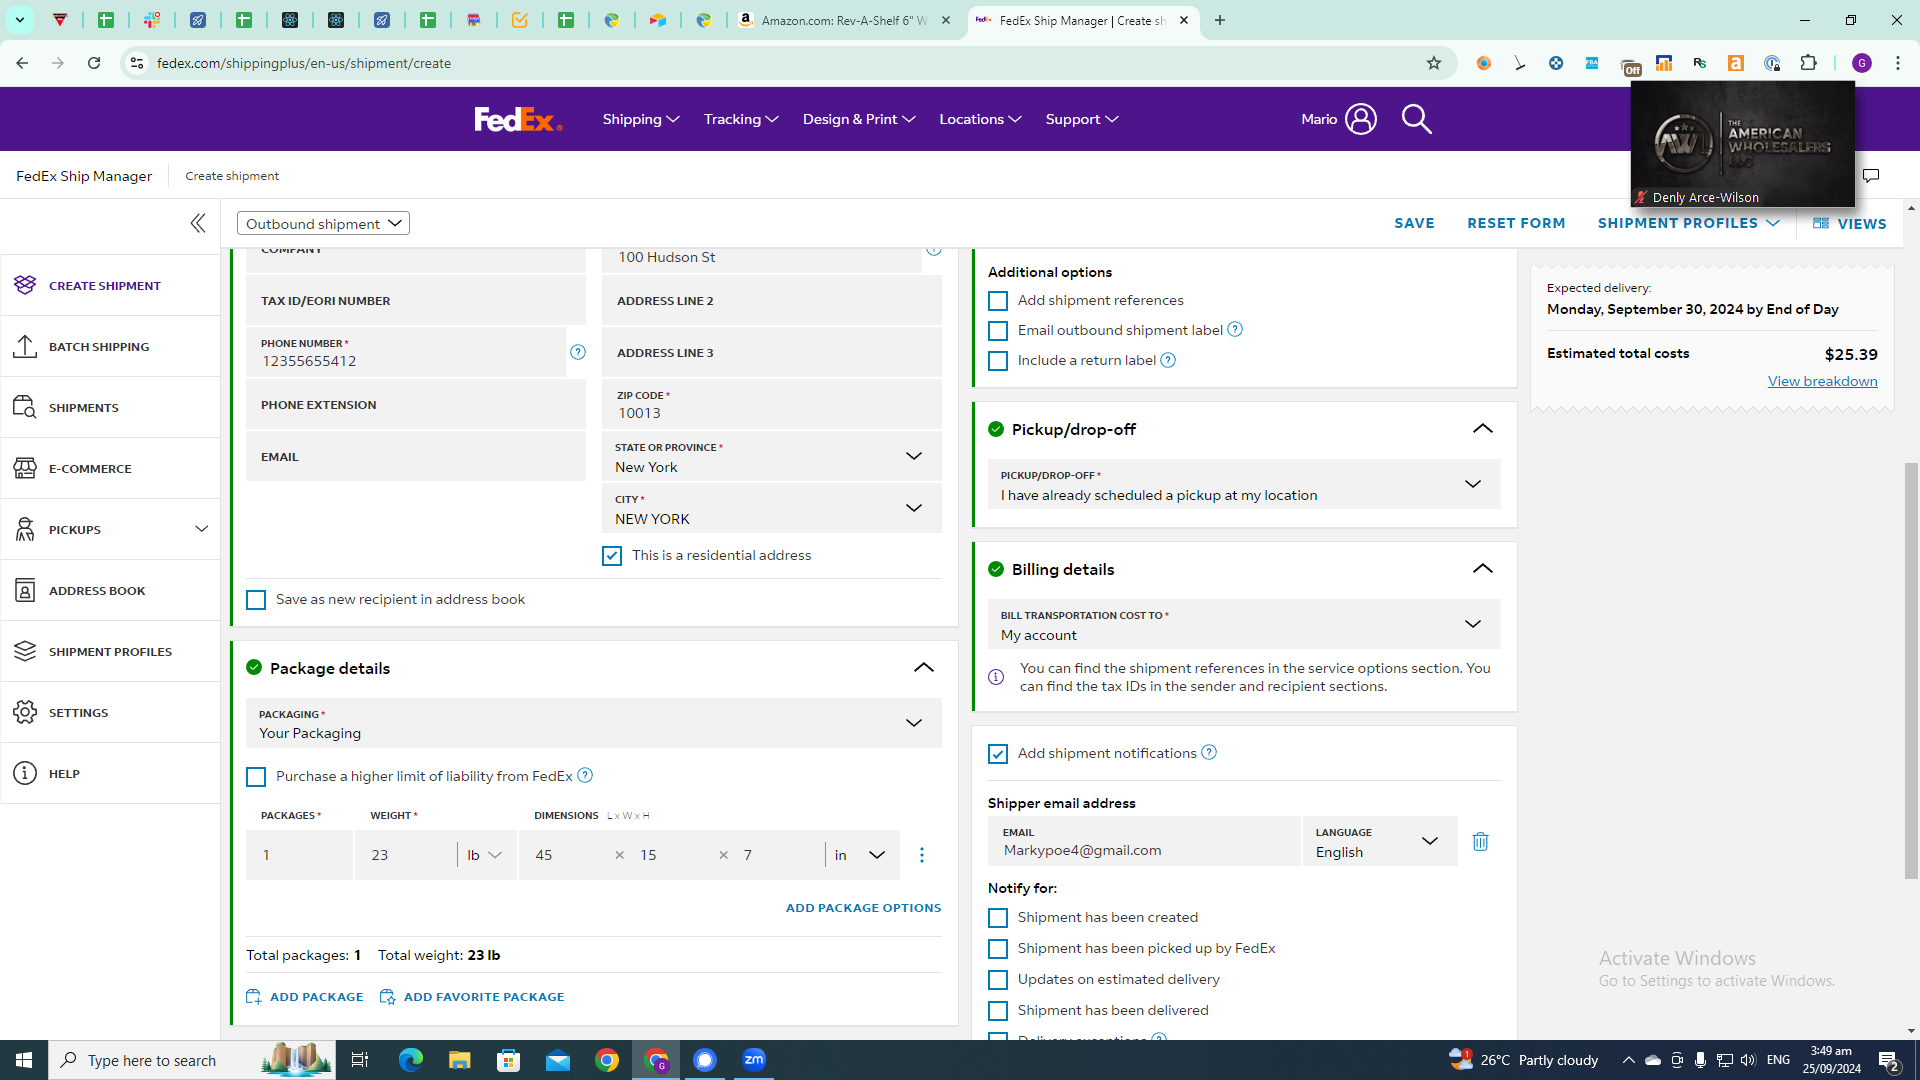Click help icon for higher liability limit
Screen dimensions: 1920x1080
point(585,775)
